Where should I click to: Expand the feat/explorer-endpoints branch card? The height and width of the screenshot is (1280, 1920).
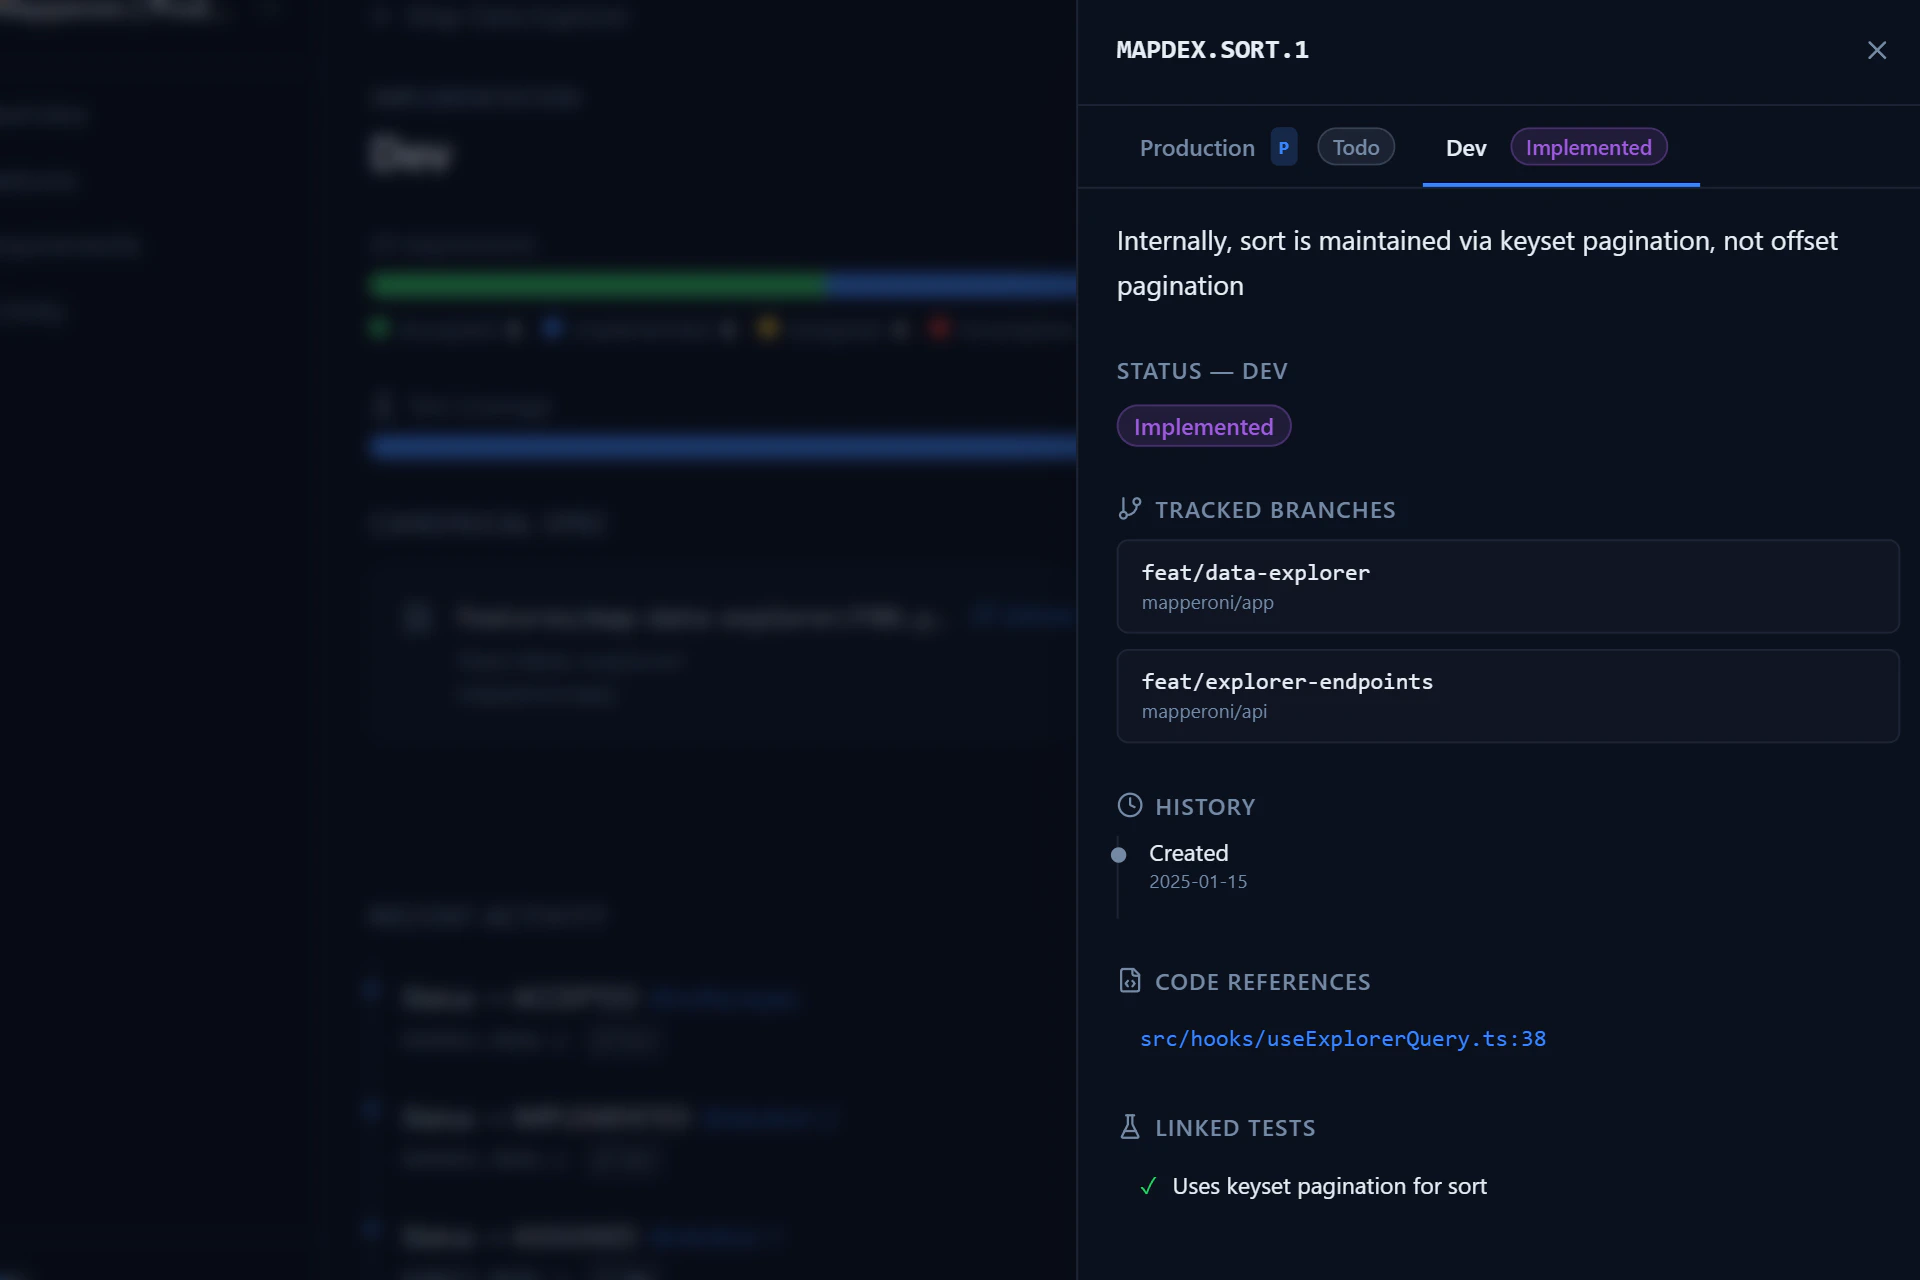pos(1507,696)
